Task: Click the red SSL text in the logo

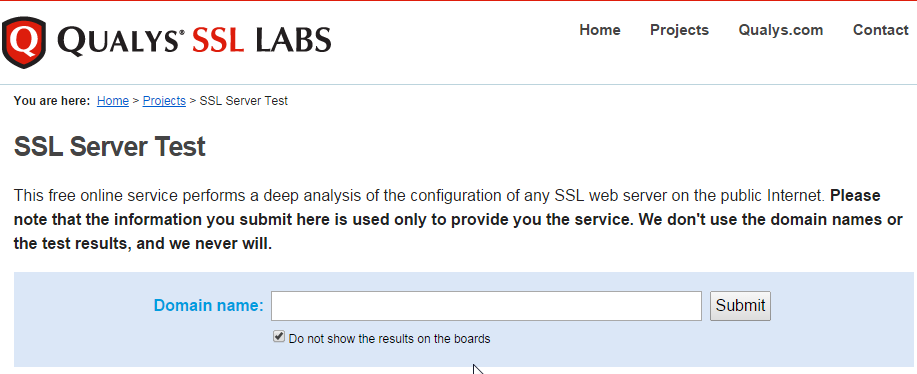Action: coord(218,41)
